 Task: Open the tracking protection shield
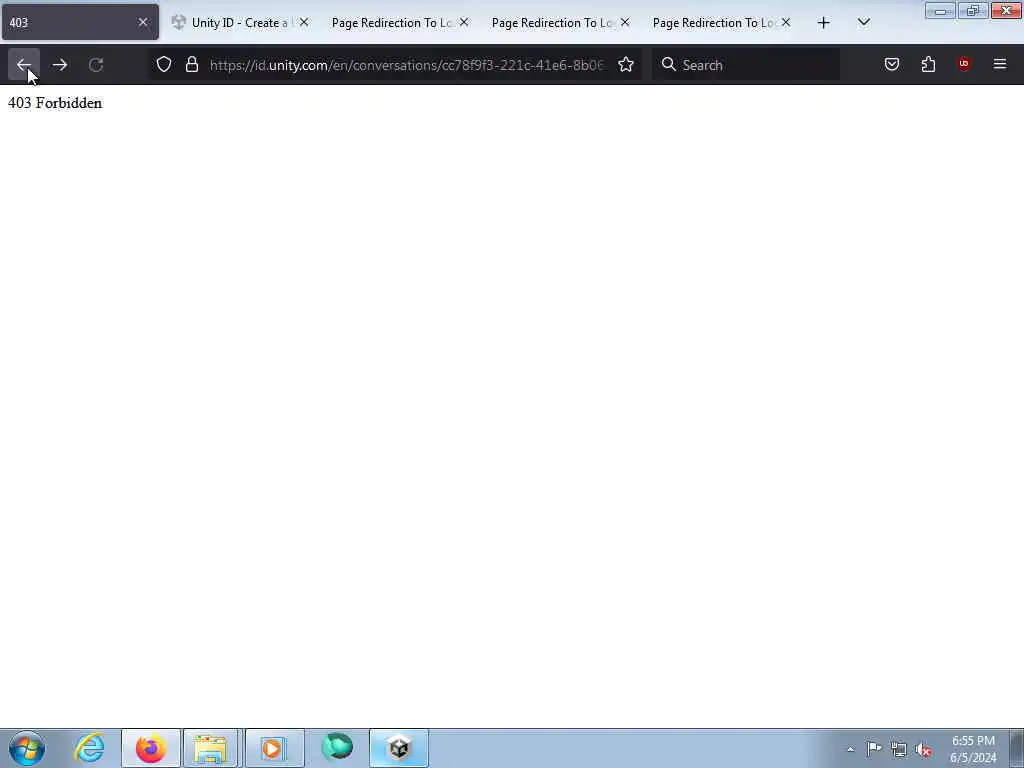164,65
